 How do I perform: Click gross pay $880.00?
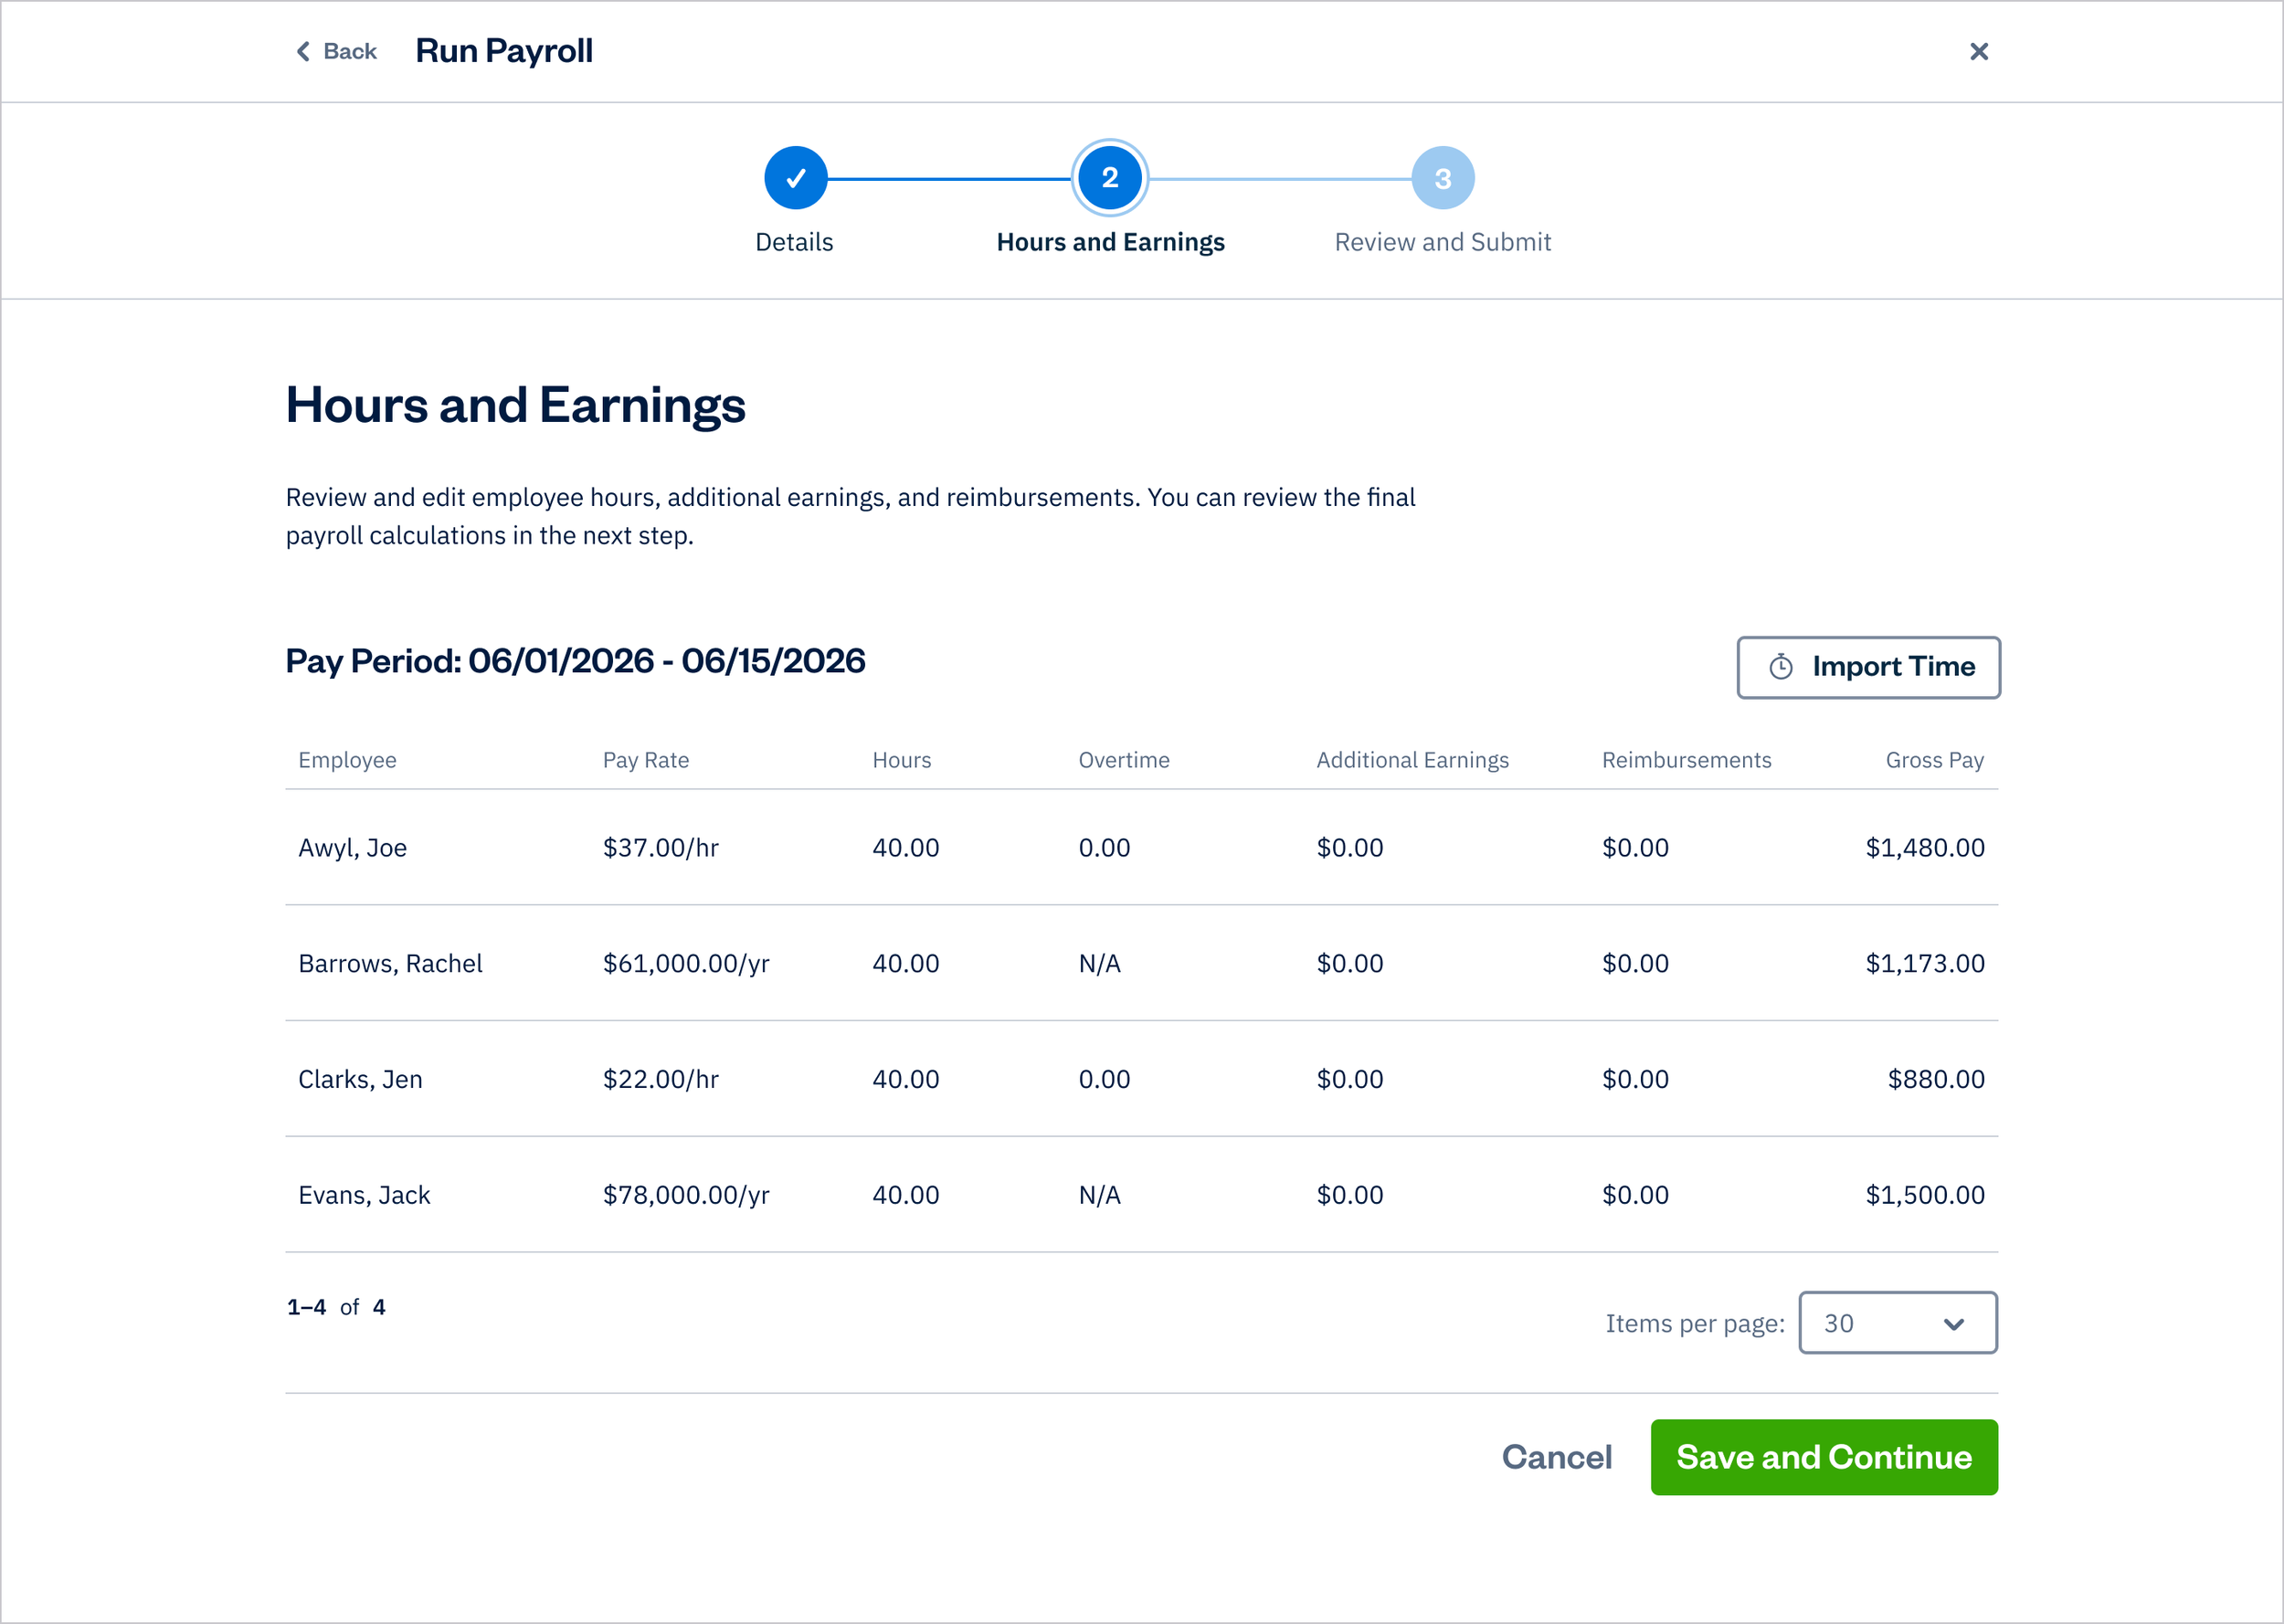[x=1935, y=1079]
